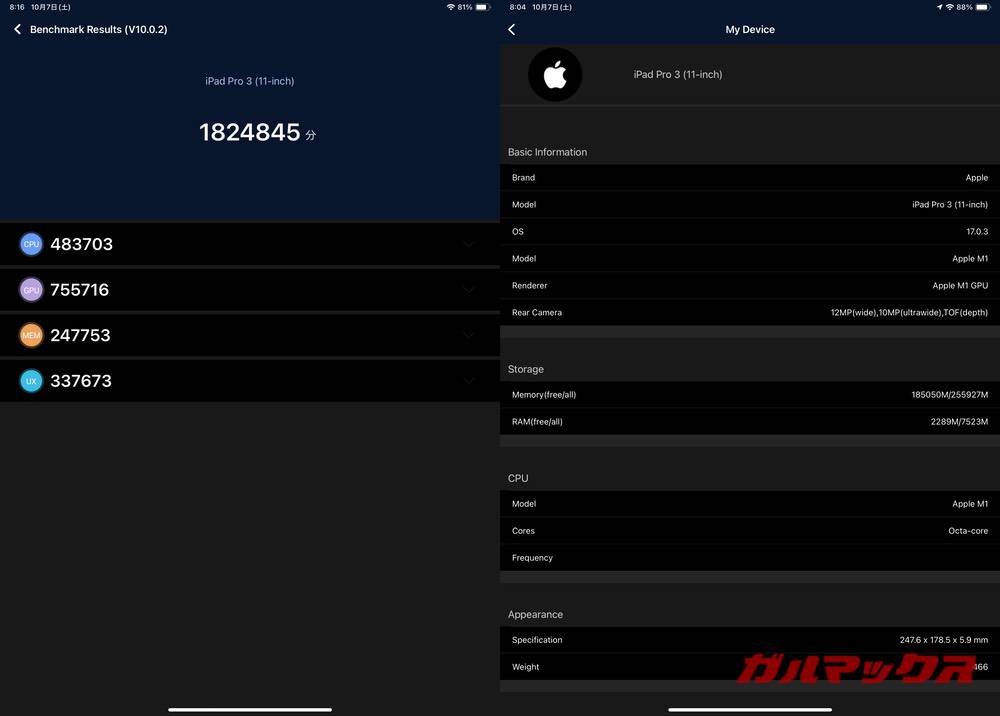Expand the GPU score details chevron

point(468,289)
